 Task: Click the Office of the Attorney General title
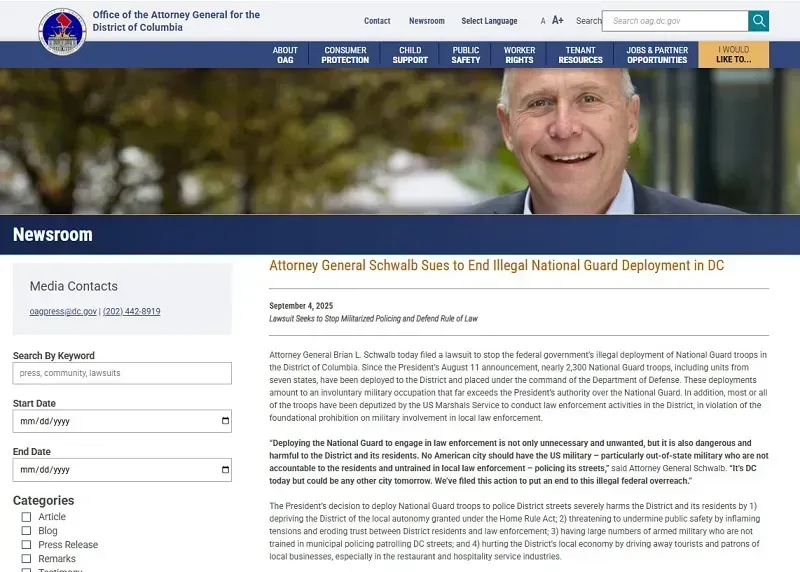[176, 21]
